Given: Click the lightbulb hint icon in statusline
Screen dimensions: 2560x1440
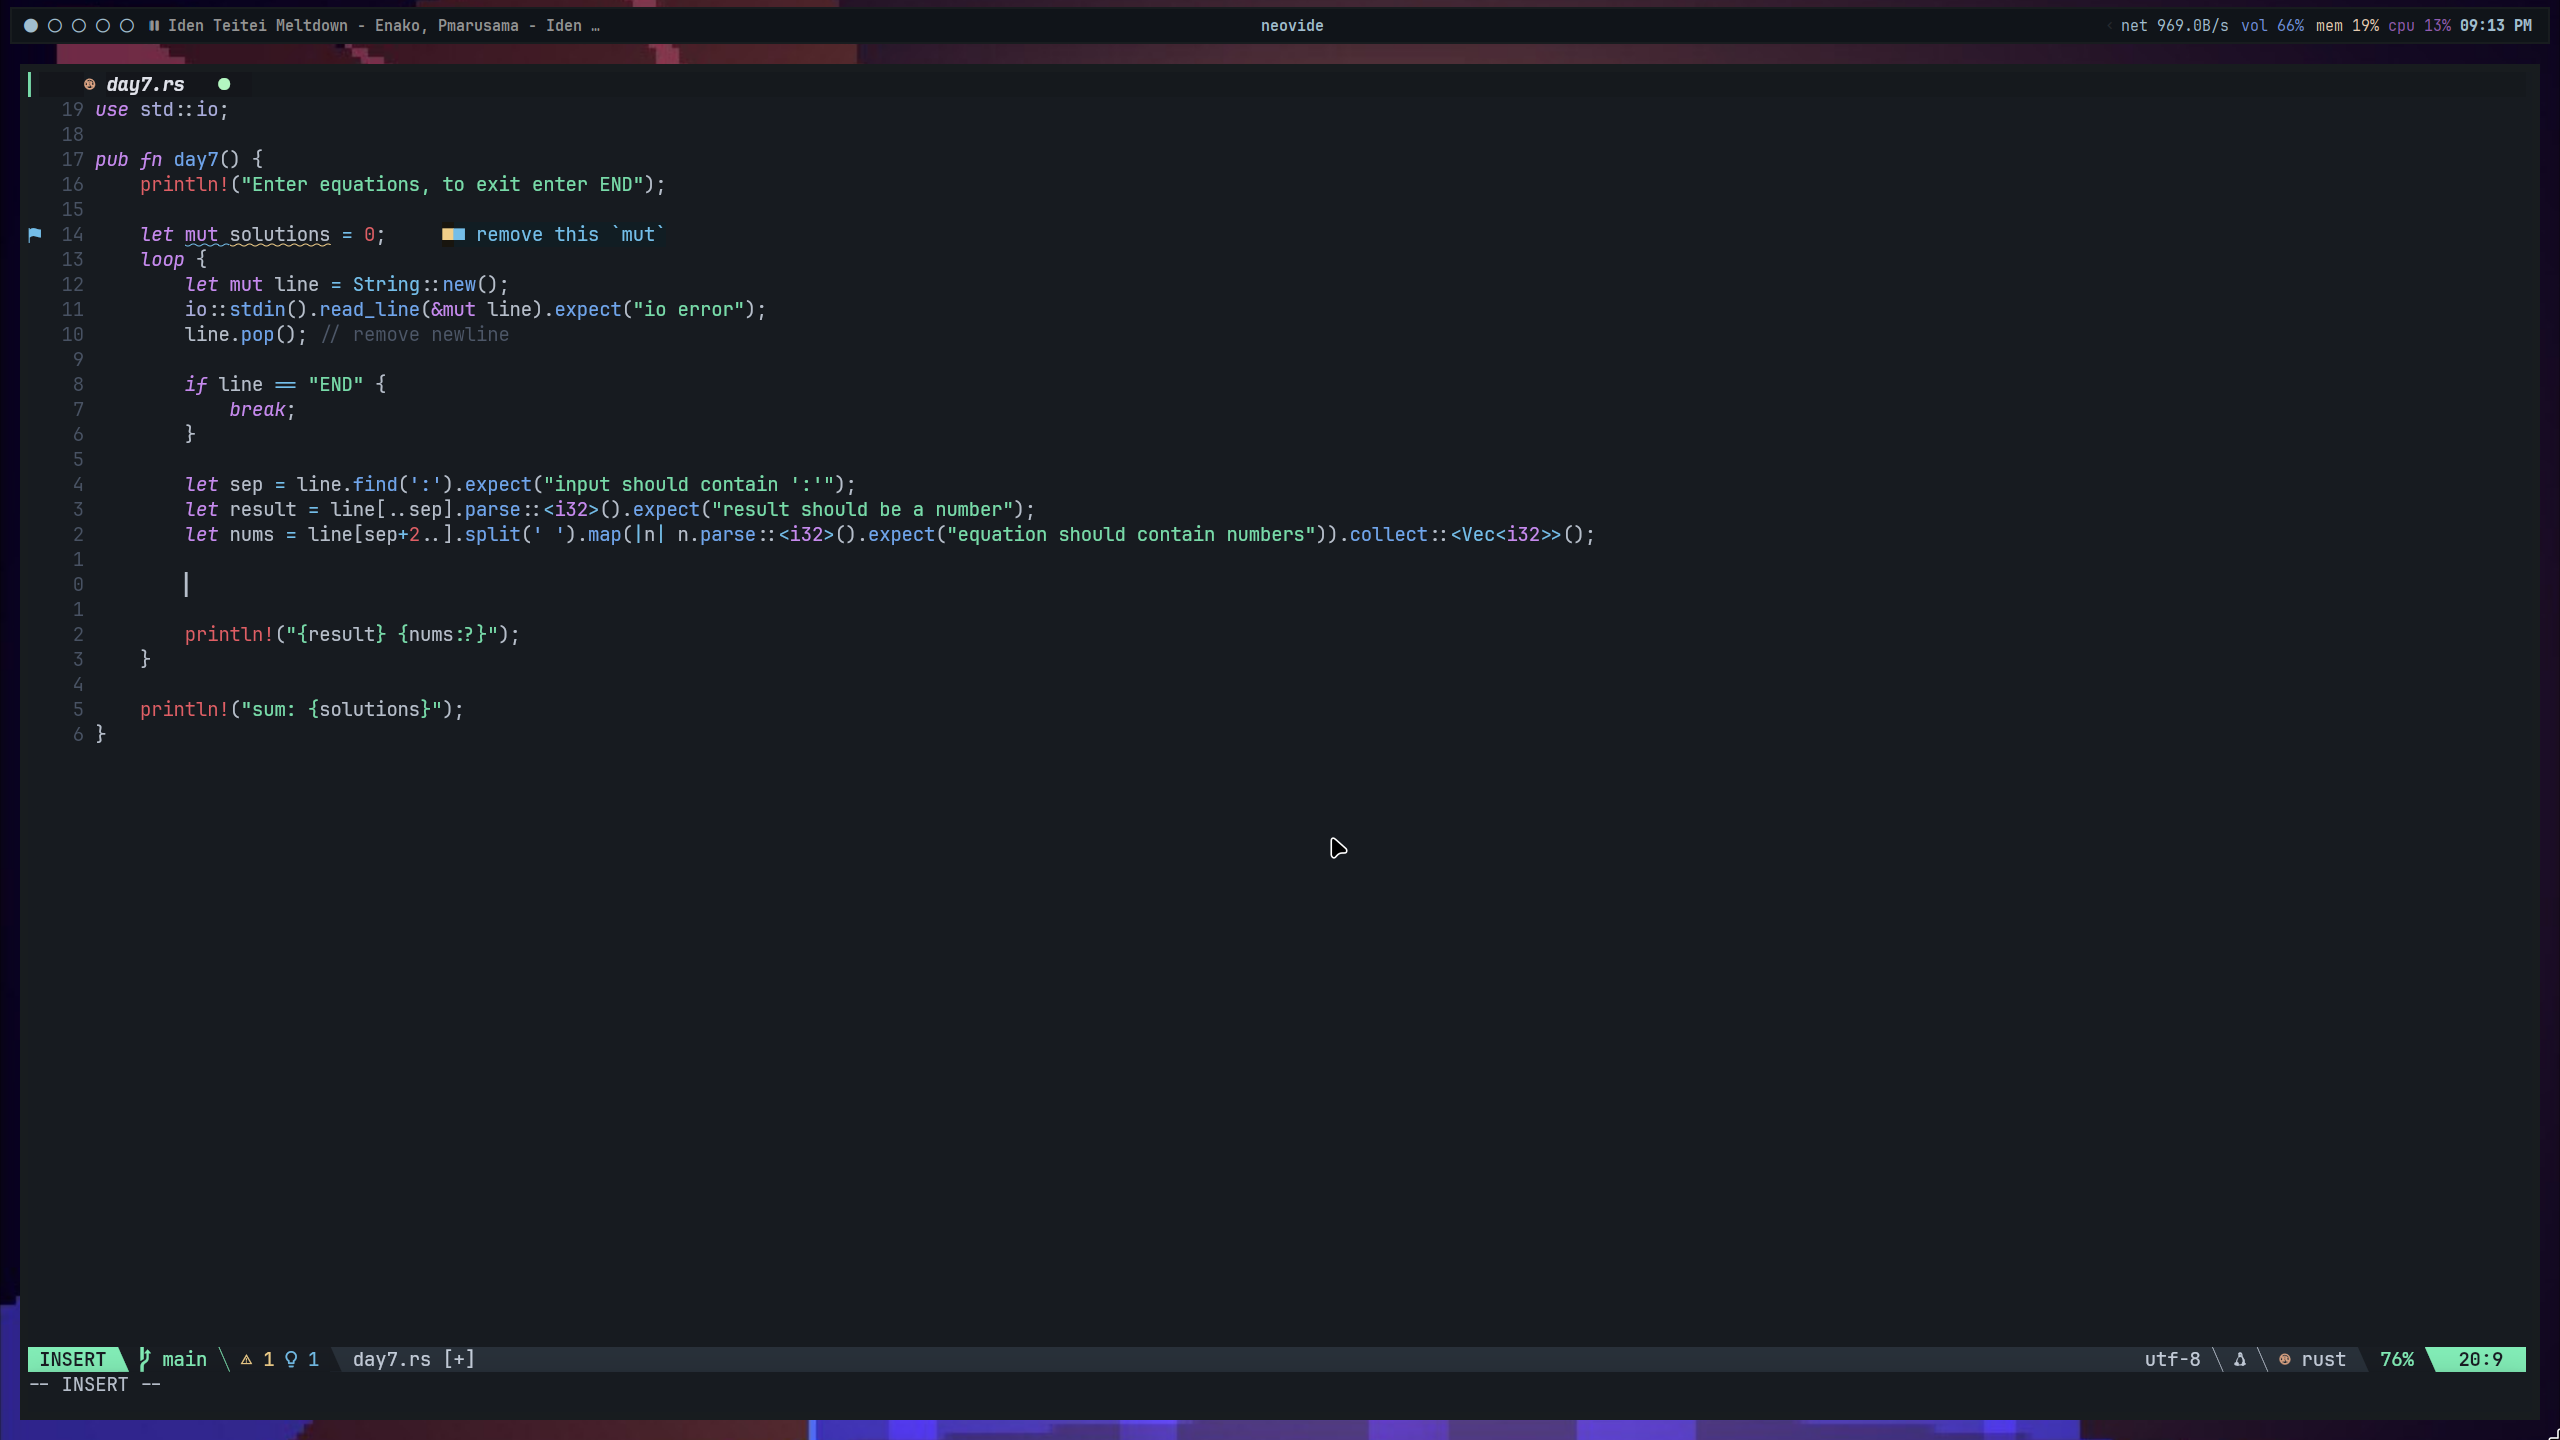Looking at the screenshot, I should pos(291,1359).
